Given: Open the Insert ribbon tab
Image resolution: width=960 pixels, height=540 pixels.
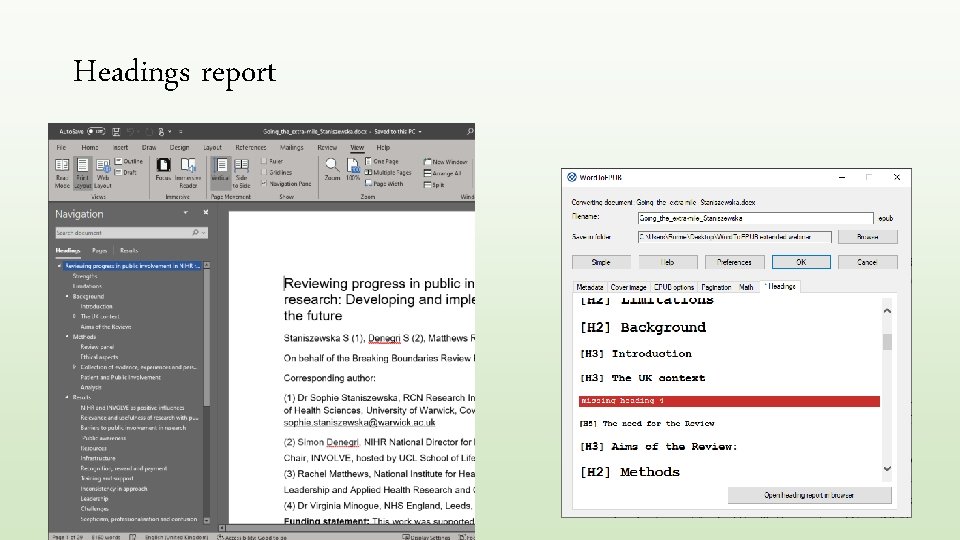Looking at the screenshot, I should (x=120, y=148).
